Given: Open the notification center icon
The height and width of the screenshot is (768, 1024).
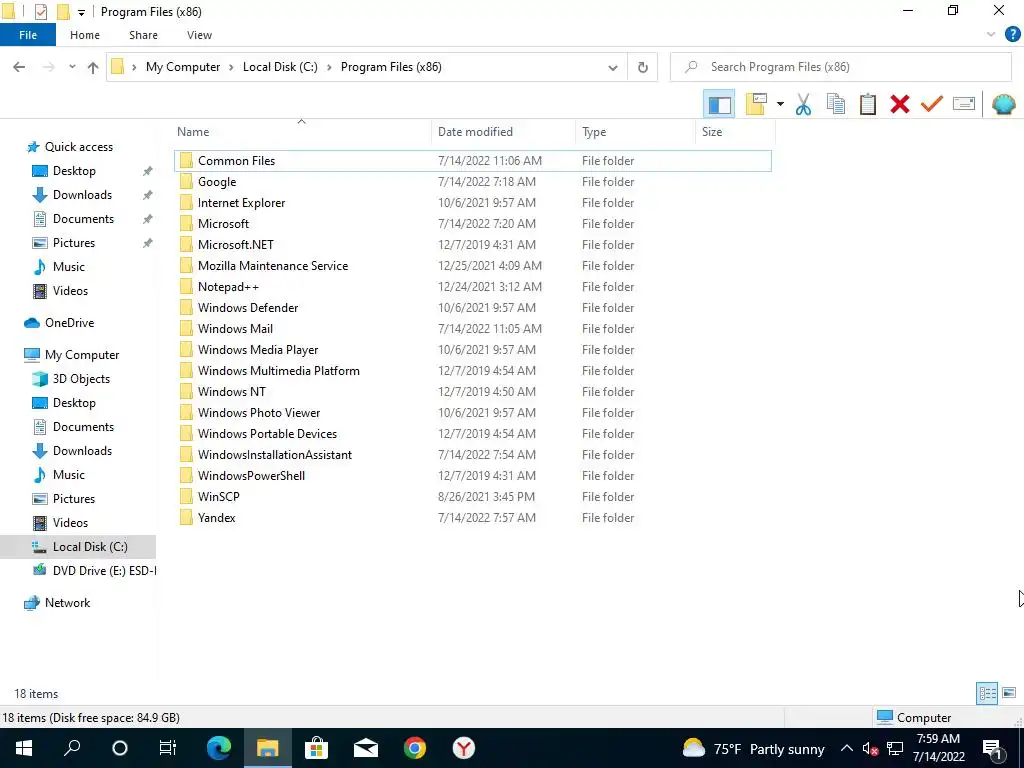Looking at the screenshot, I should point(992,748).
